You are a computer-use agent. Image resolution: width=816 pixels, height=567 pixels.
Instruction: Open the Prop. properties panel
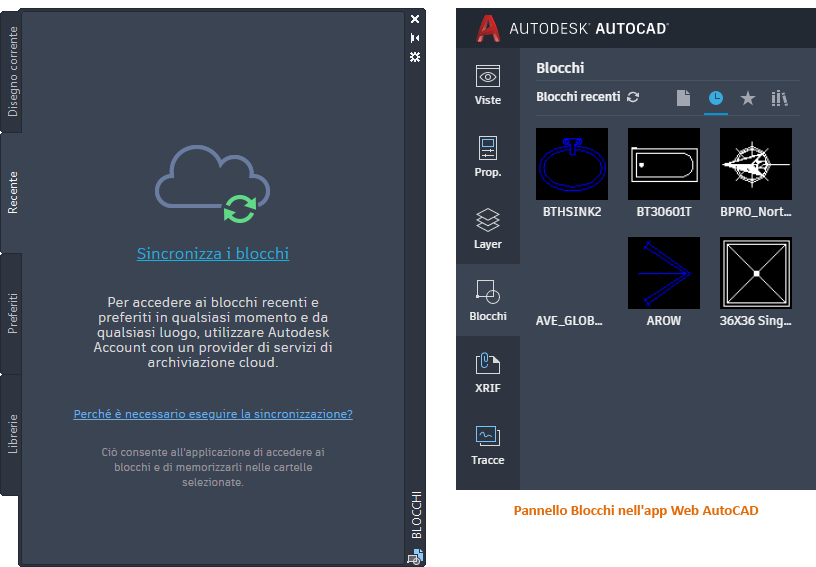[x=488, y=157]
